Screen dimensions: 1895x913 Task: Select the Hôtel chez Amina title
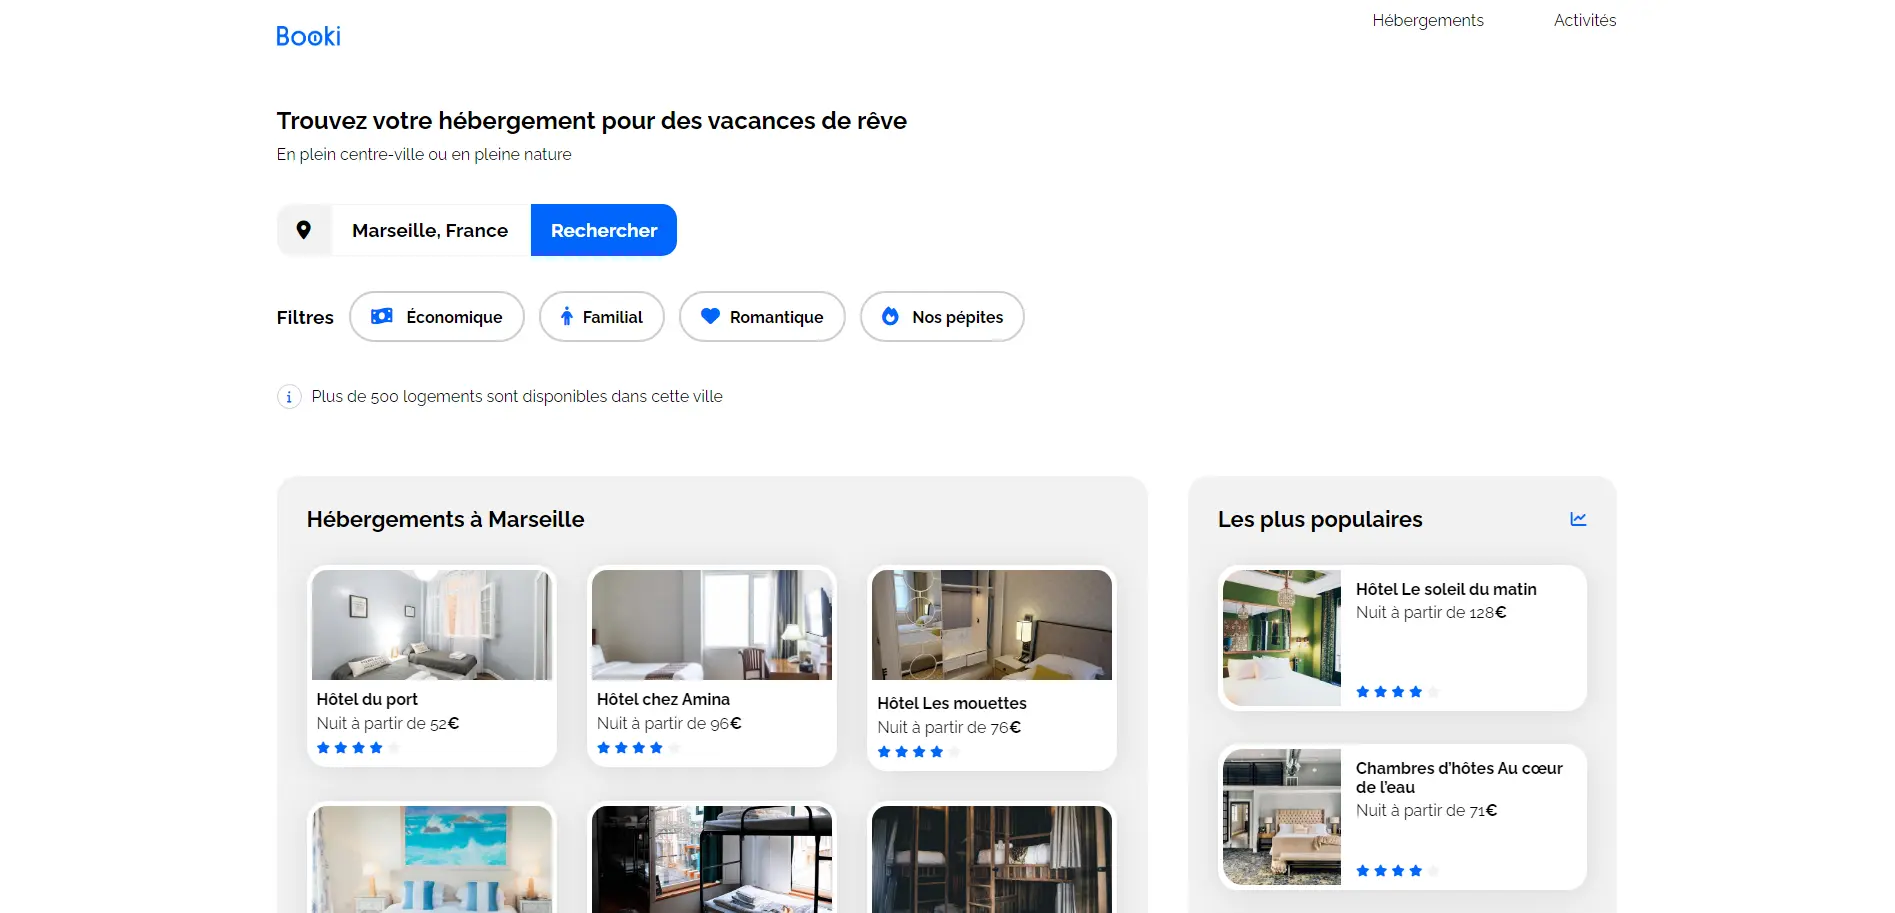(663, 699)
